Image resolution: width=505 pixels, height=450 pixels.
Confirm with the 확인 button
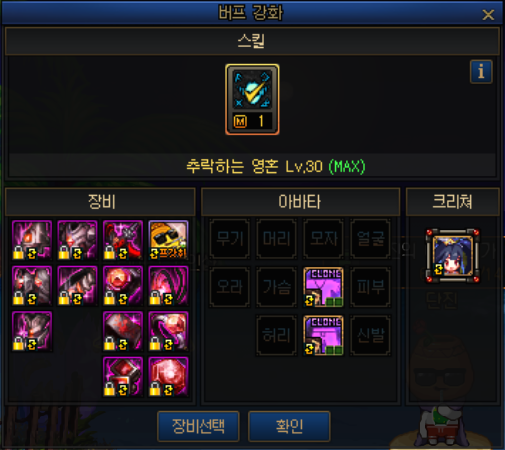289,426
